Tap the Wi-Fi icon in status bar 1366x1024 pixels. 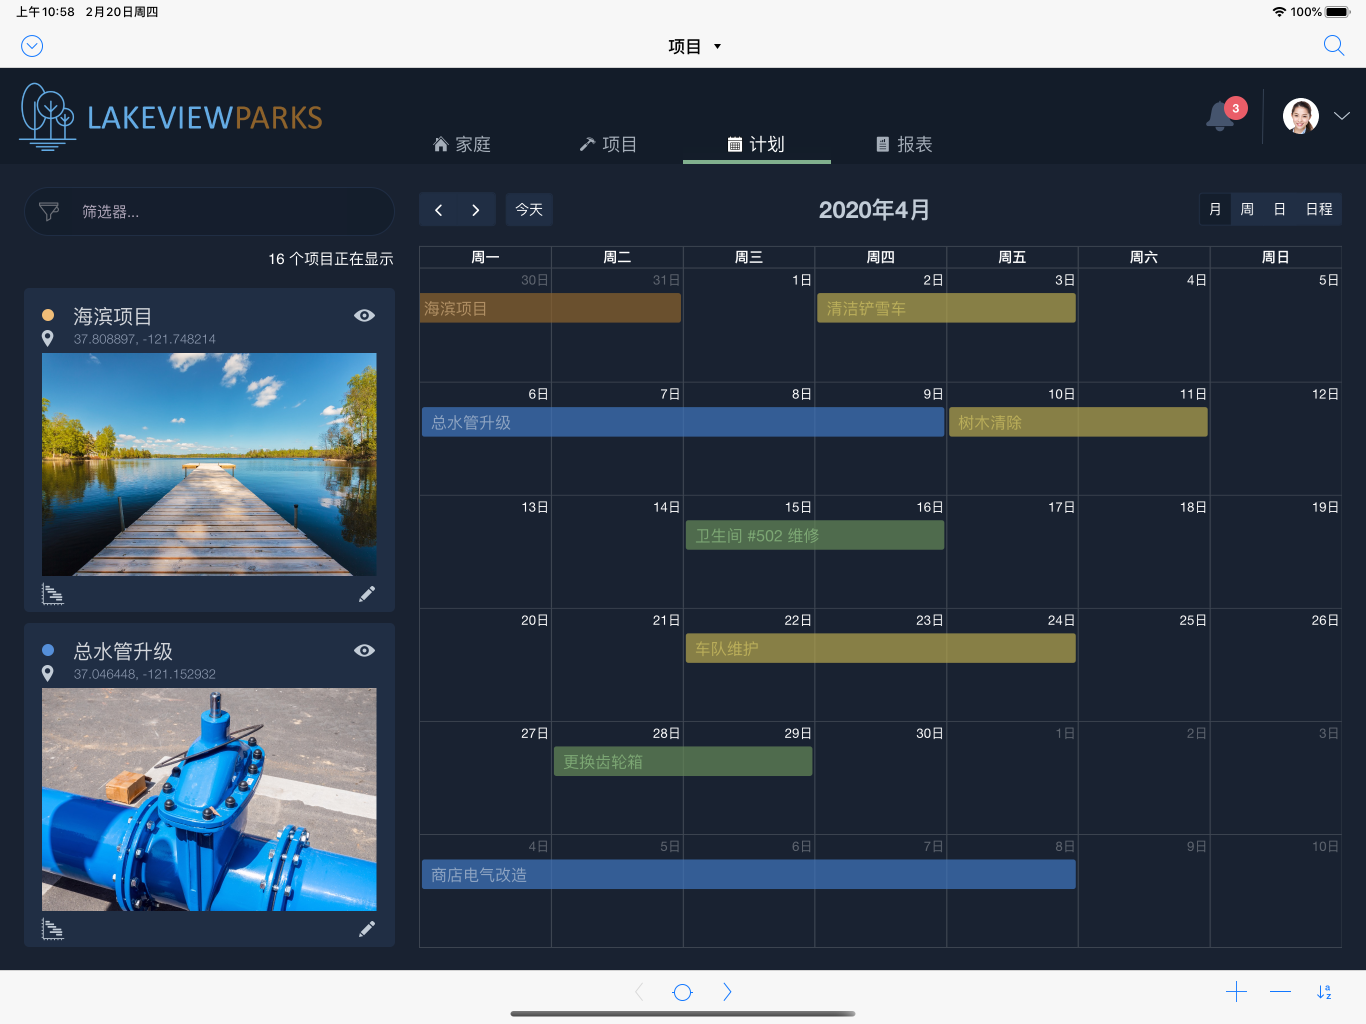pos(1279,12)
